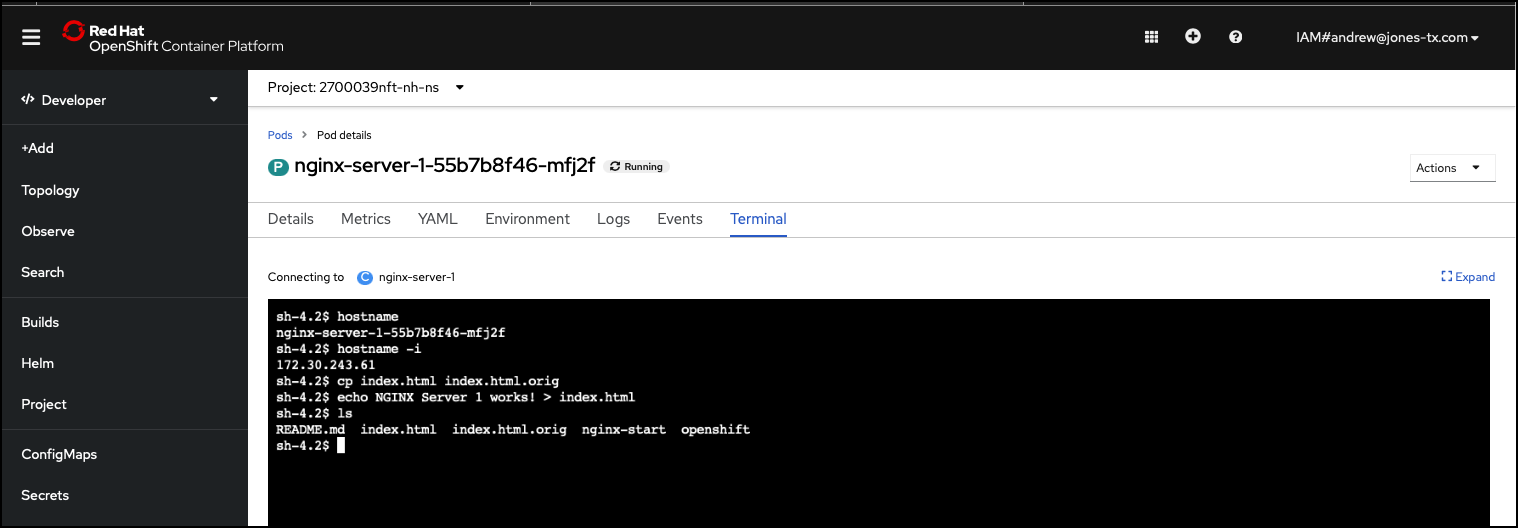This screenshot has width=1518, height=528.
Task: Click the blue C container icon
Action: tap(365, 278)
